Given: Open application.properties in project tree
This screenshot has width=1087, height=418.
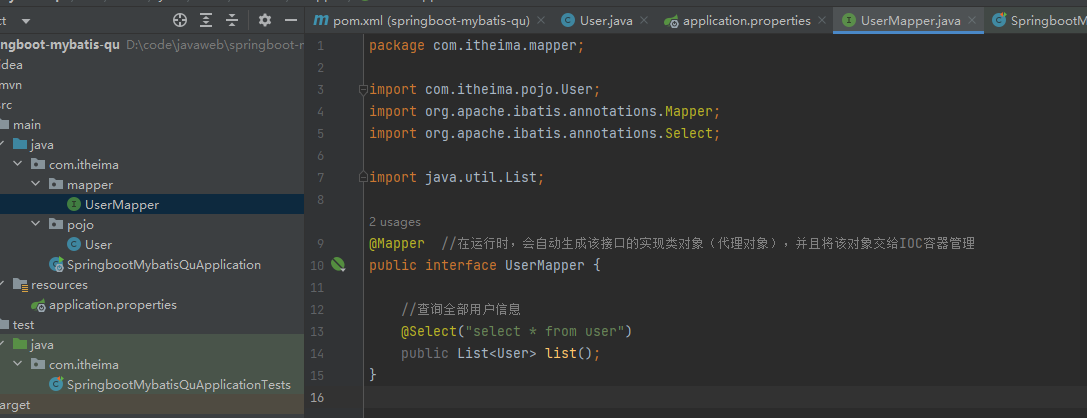Looking at the screenshot, I should click(113, 305).
